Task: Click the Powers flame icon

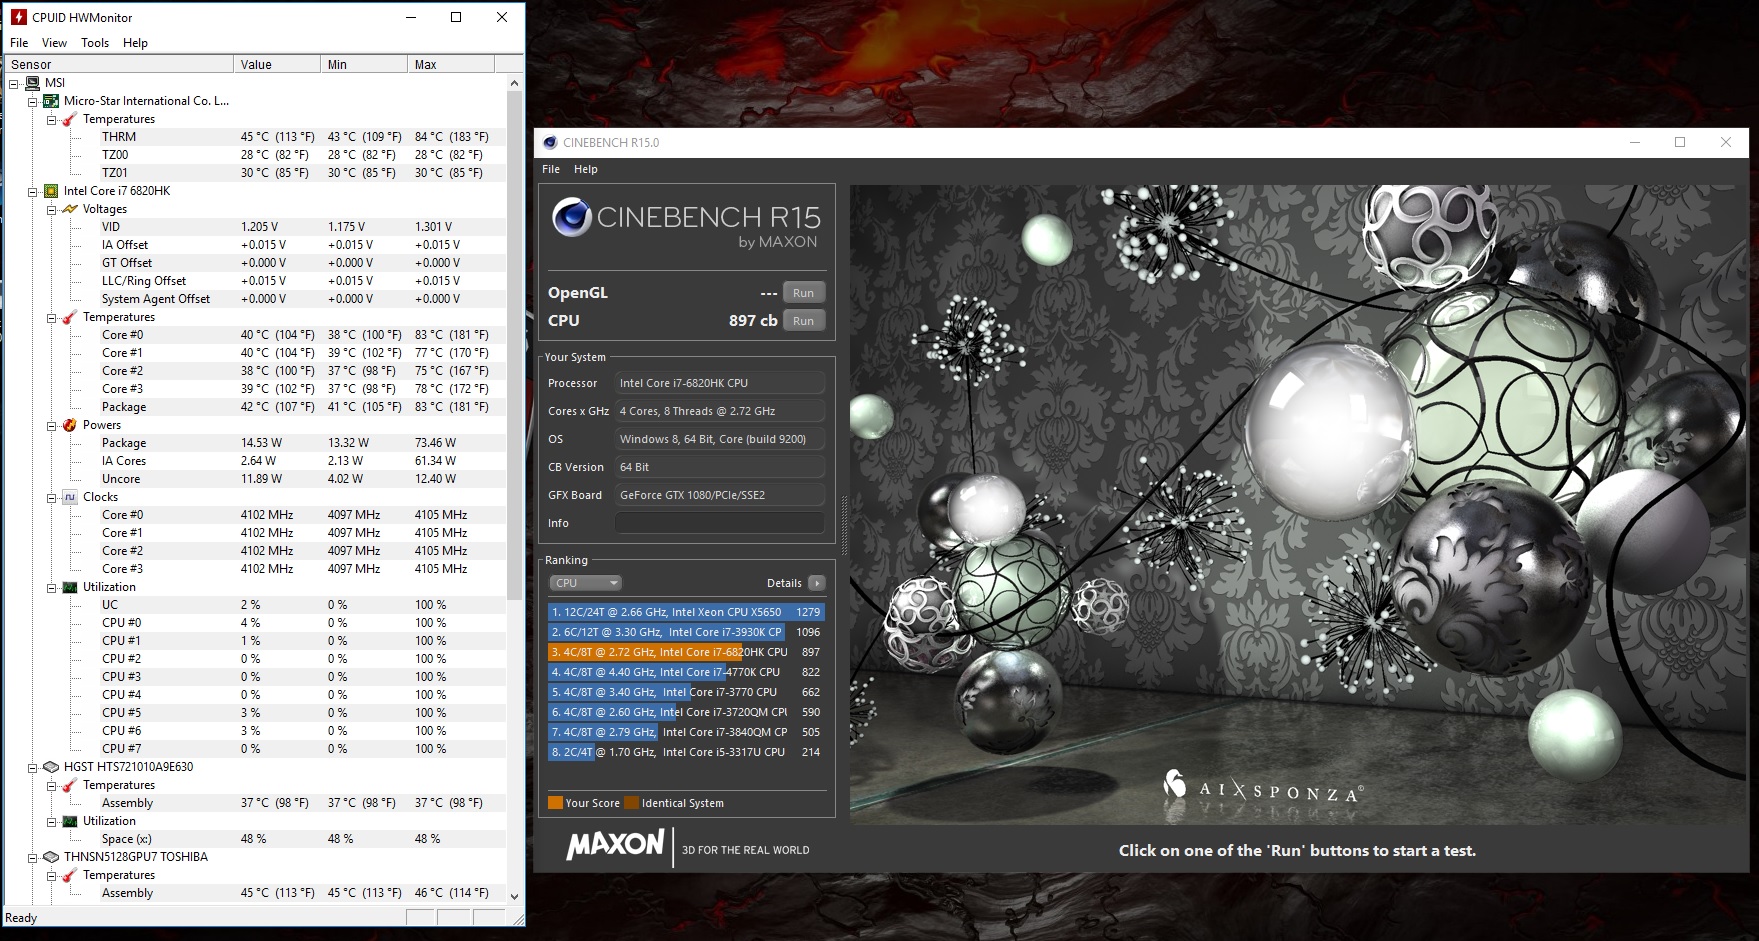Action: click(70, 425)
